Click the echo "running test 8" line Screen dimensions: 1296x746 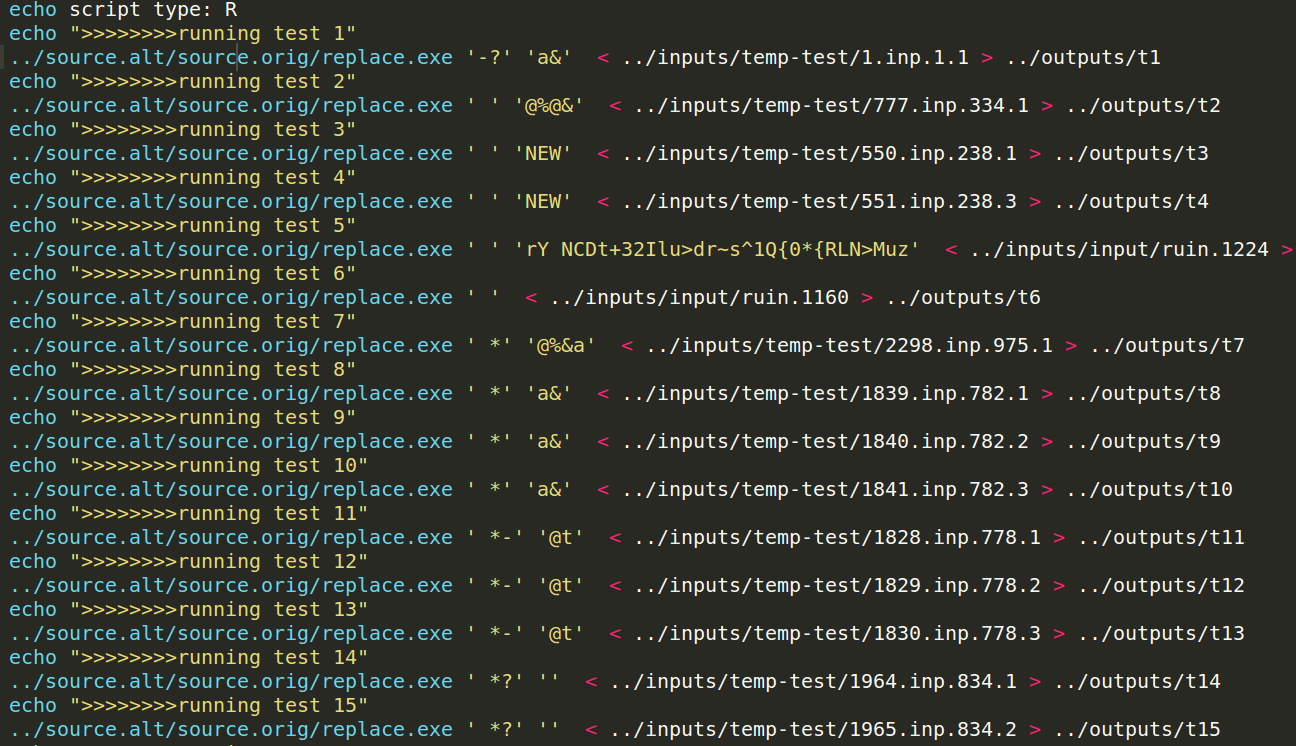(183, 369)
